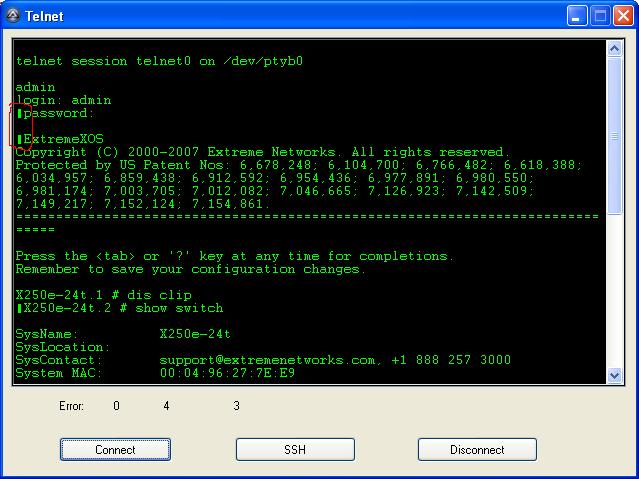Click the 'login: admin' line
This screenshot has width=639, height=479.
click(x=63, y=100)
